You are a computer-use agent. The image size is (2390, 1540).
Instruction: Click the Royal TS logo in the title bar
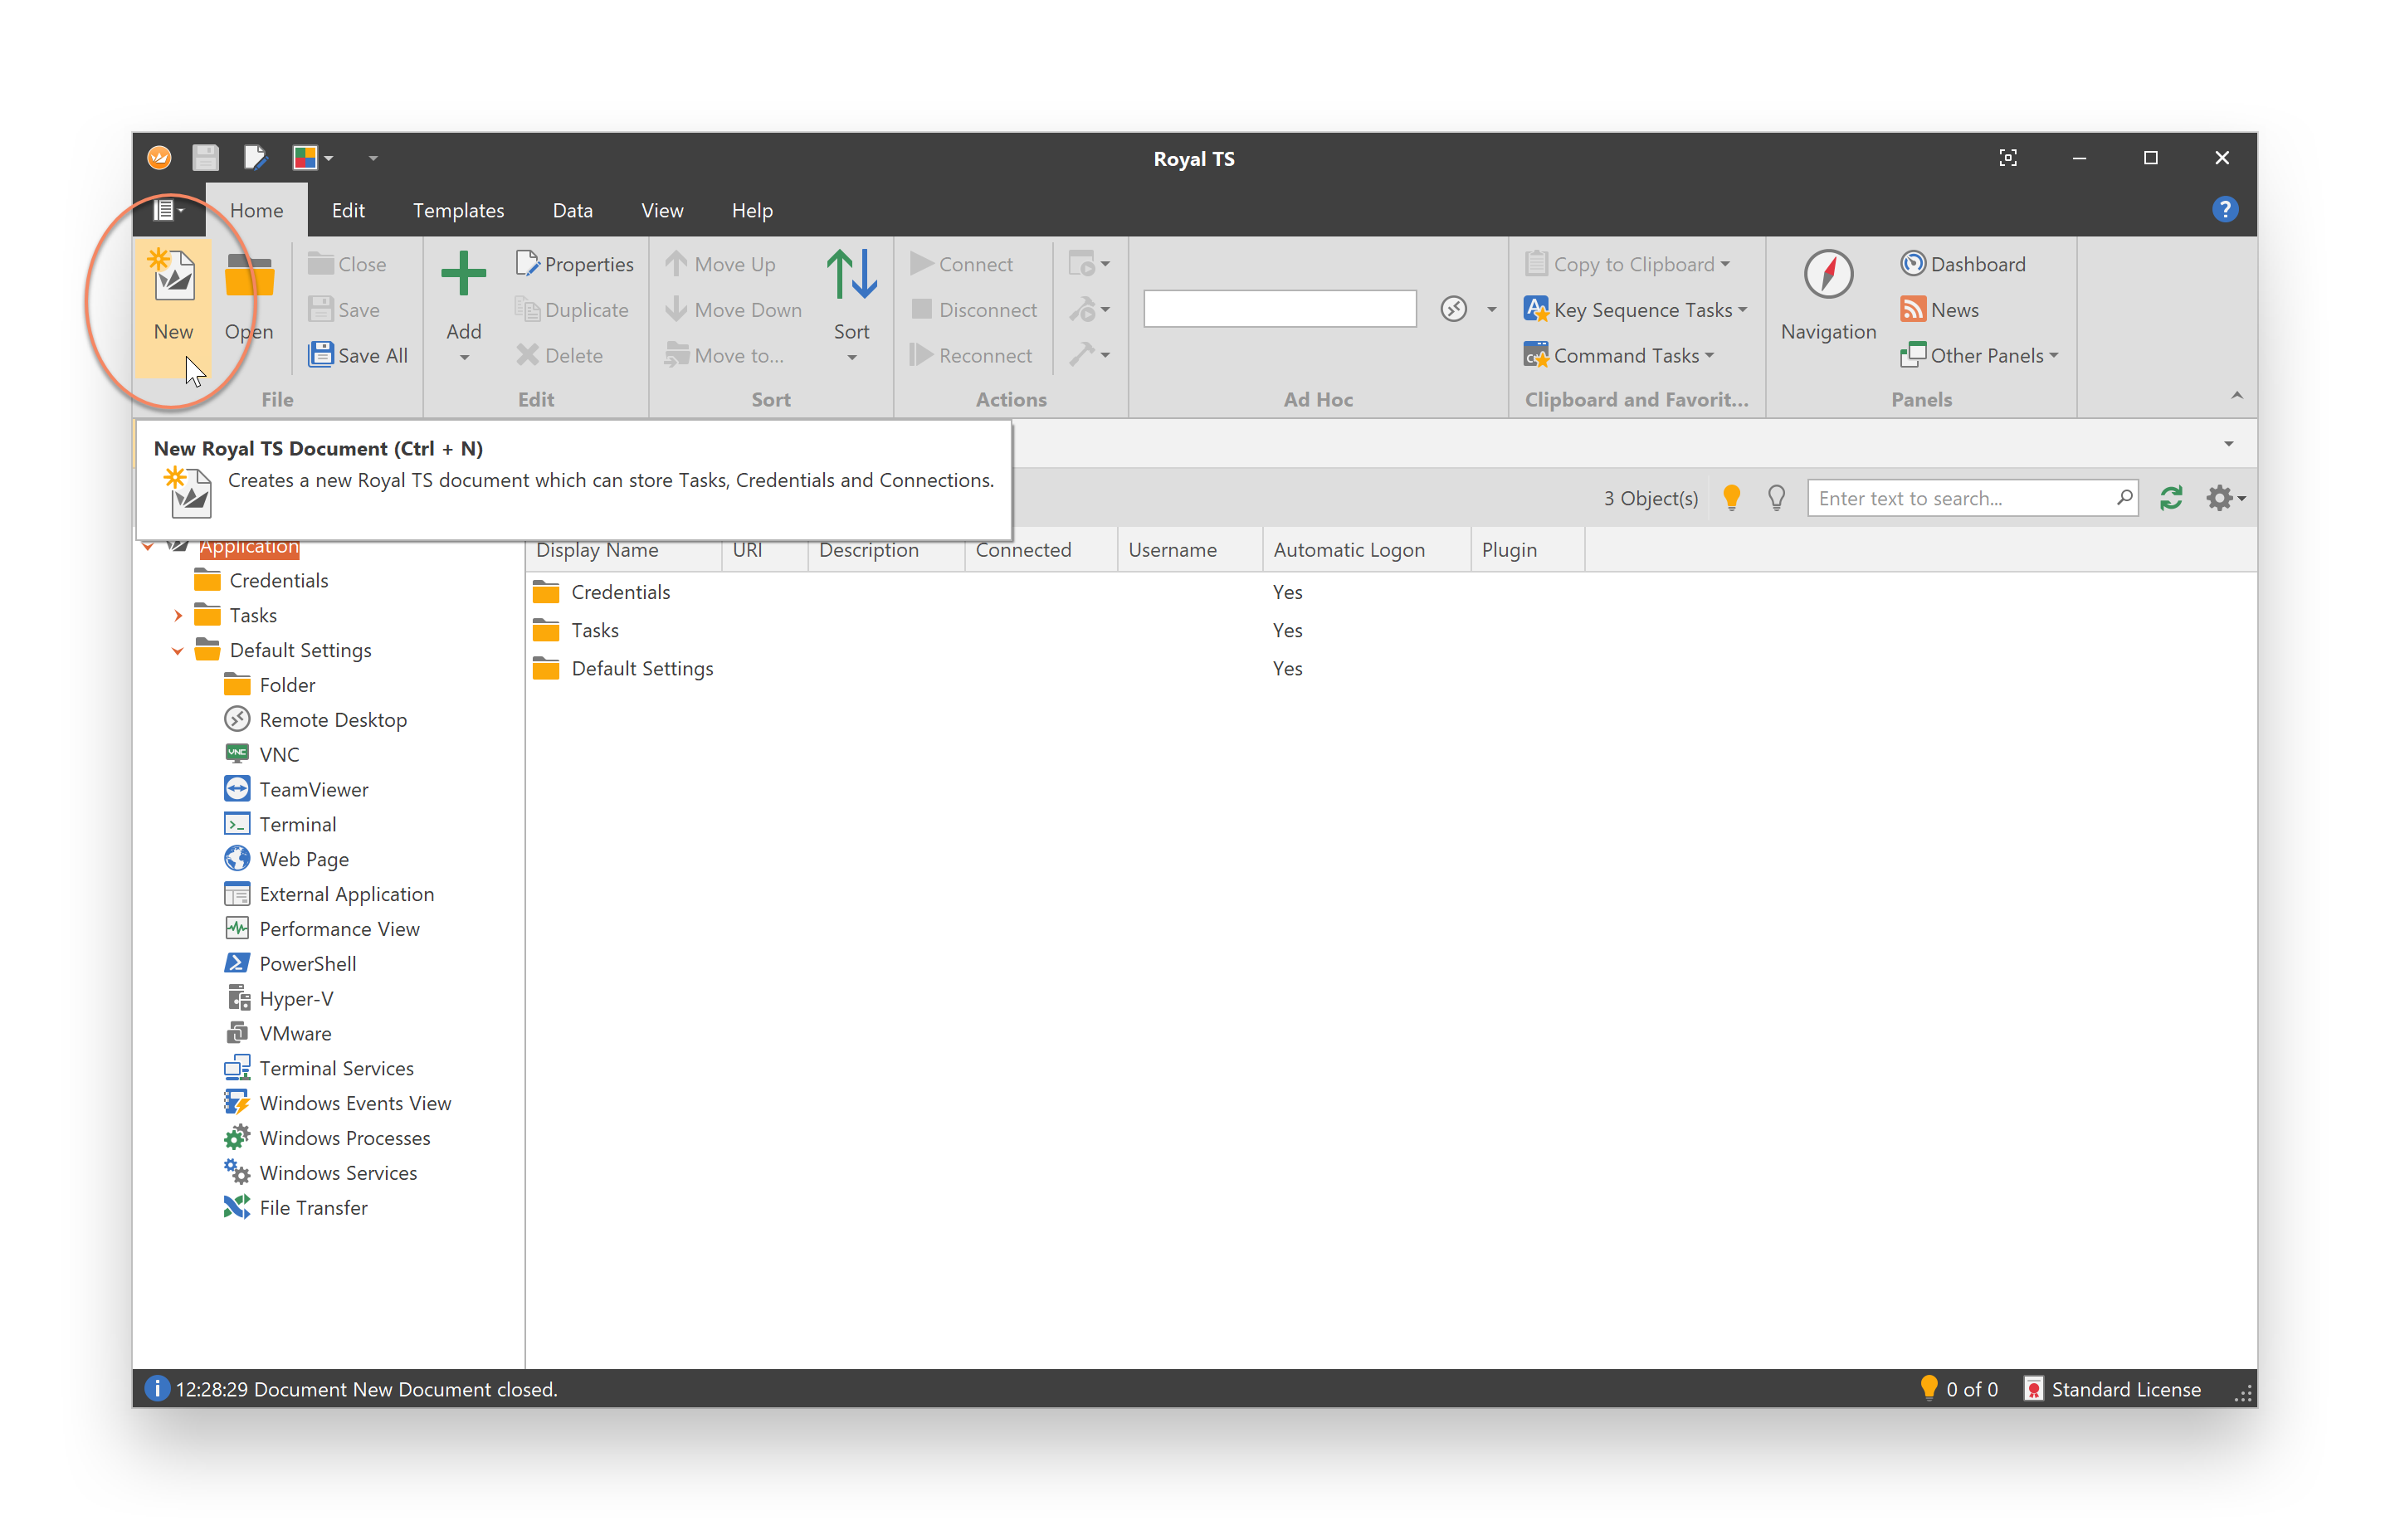(159, 158)
